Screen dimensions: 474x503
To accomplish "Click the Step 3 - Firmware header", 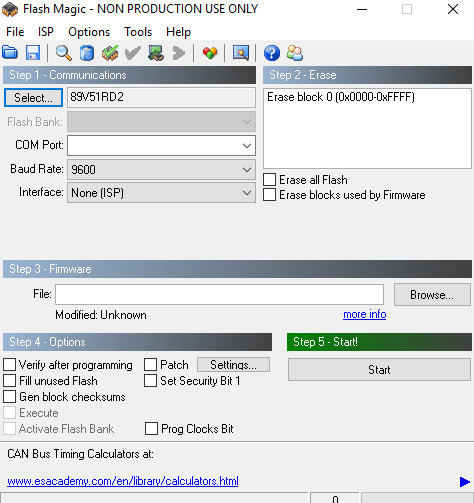I will point(237,269).
